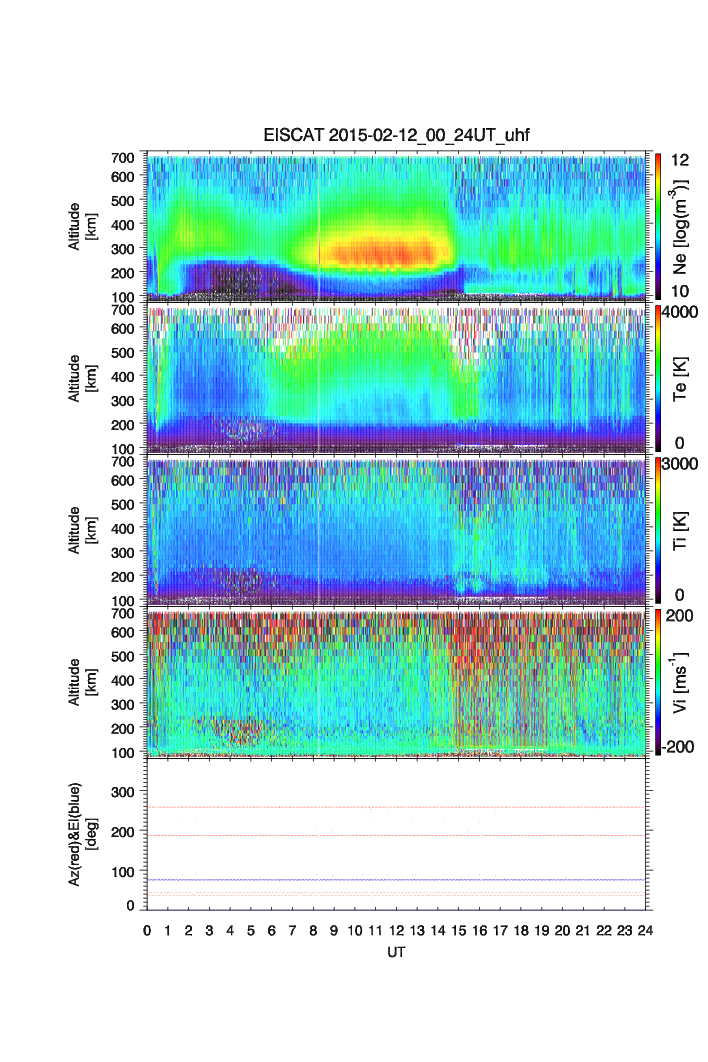Click the azimuth and elevation plot panel

coord(396,834)
